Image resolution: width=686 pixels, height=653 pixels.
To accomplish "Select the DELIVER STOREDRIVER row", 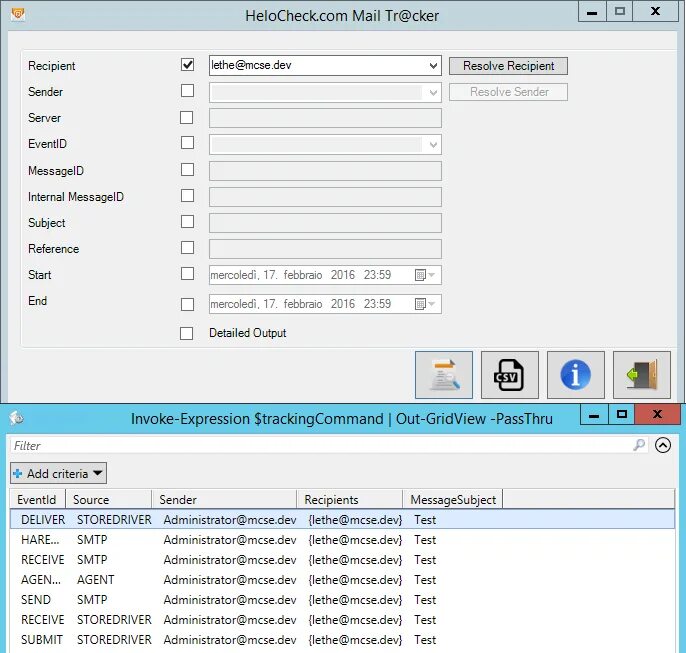I will 342,520.
